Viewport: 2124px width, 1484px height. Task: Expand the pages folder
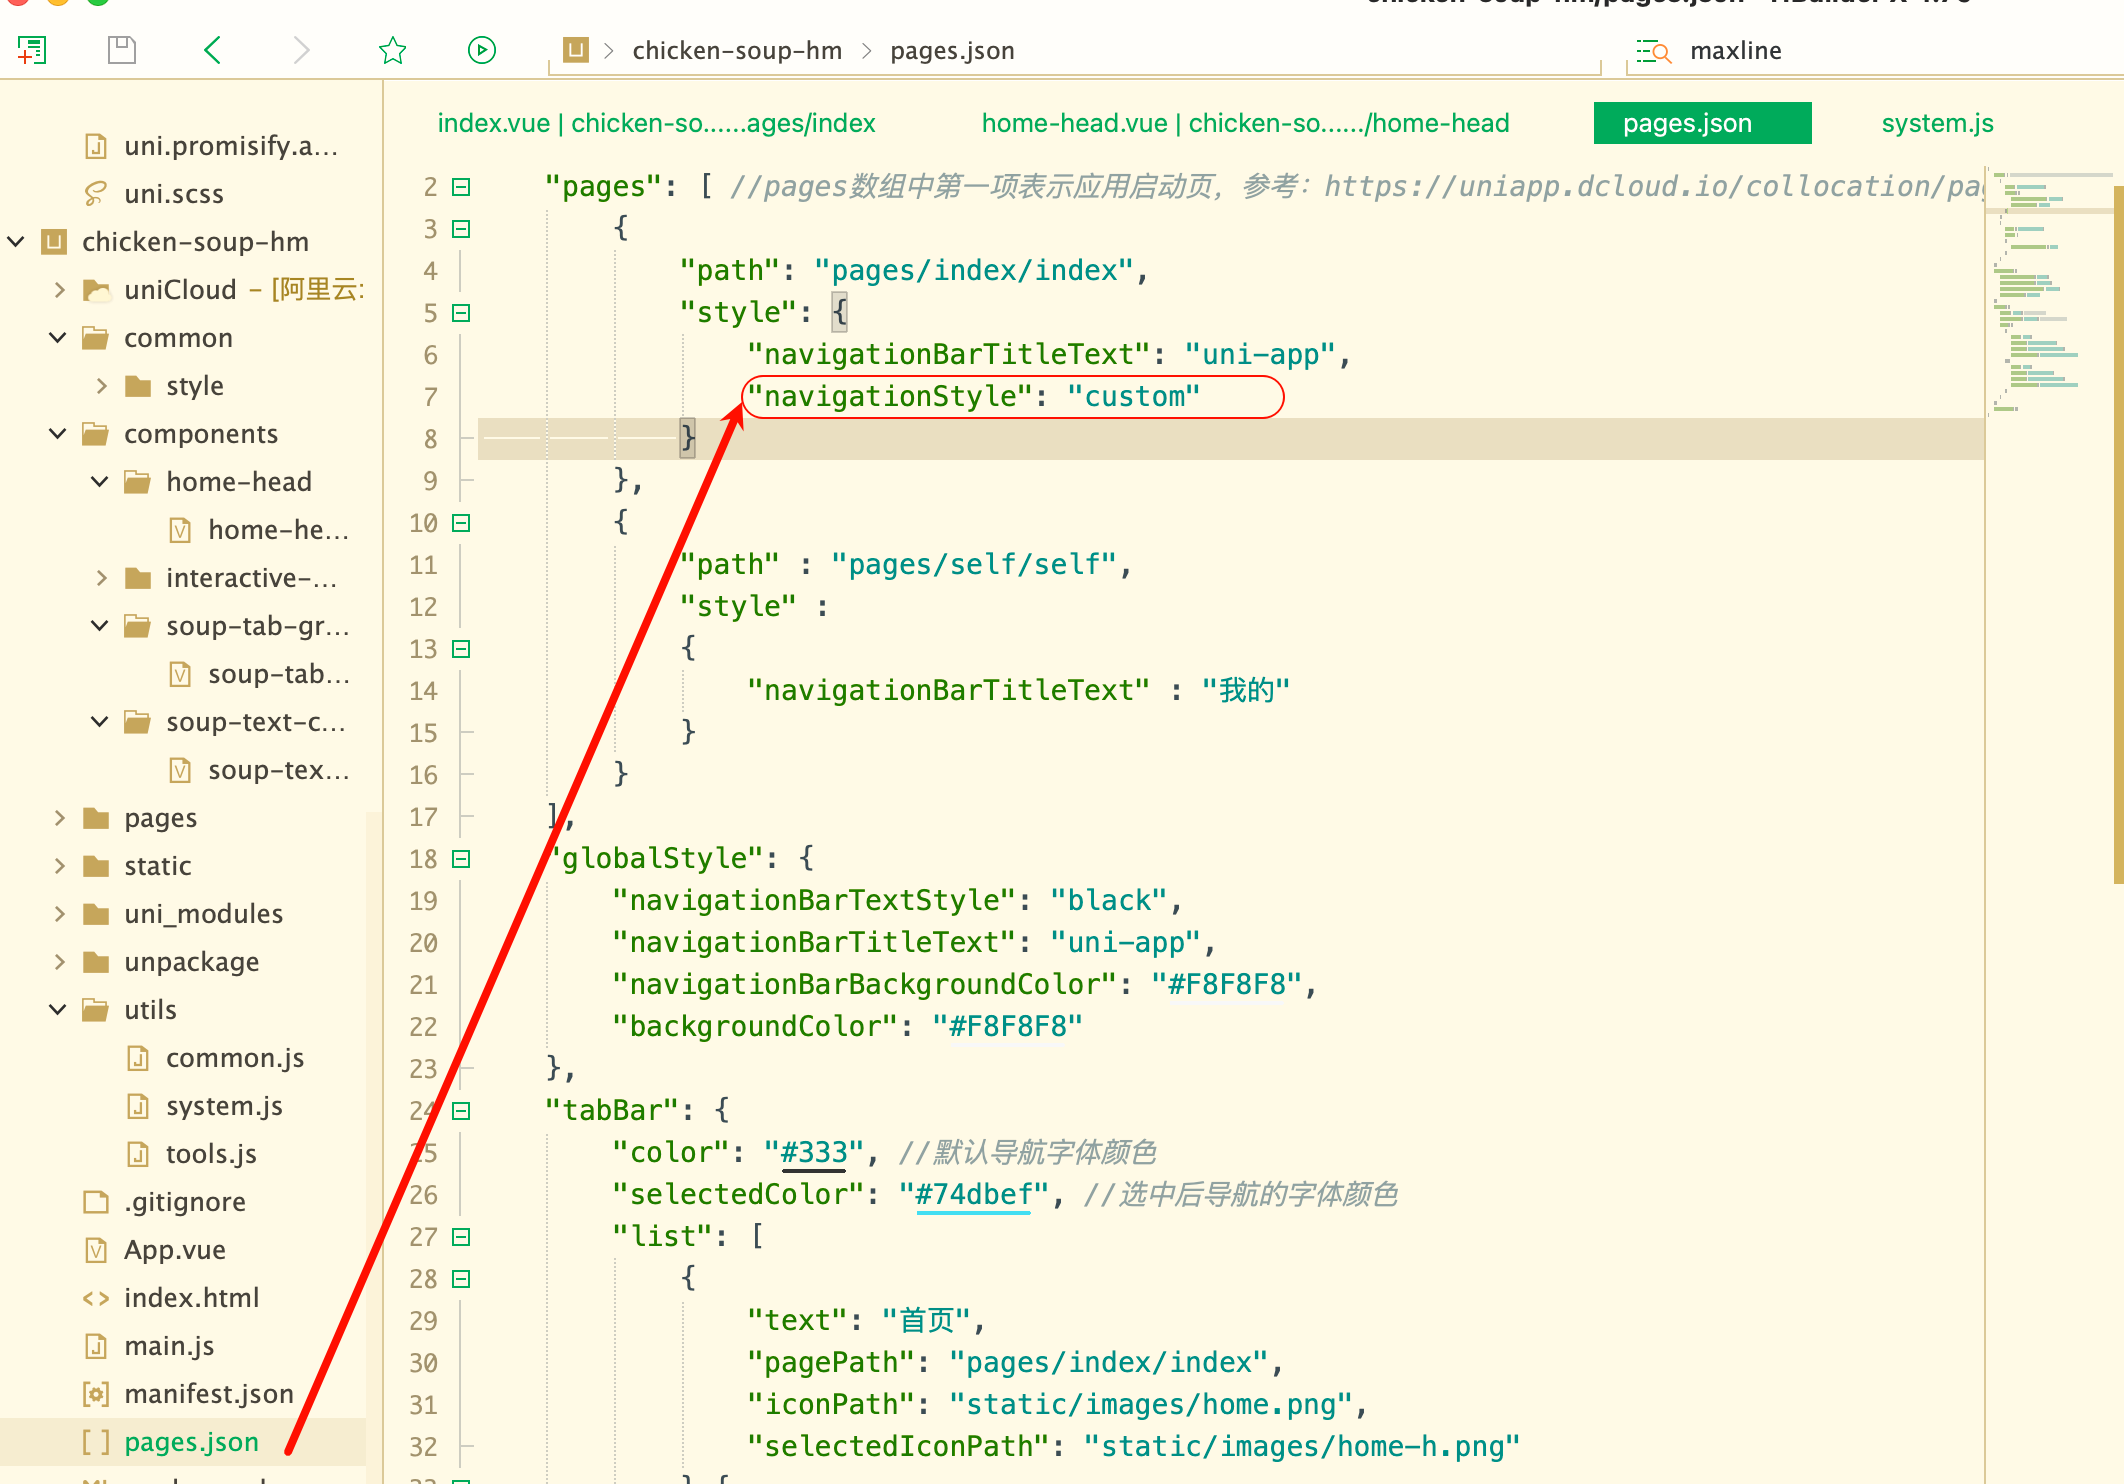(60, 818)
